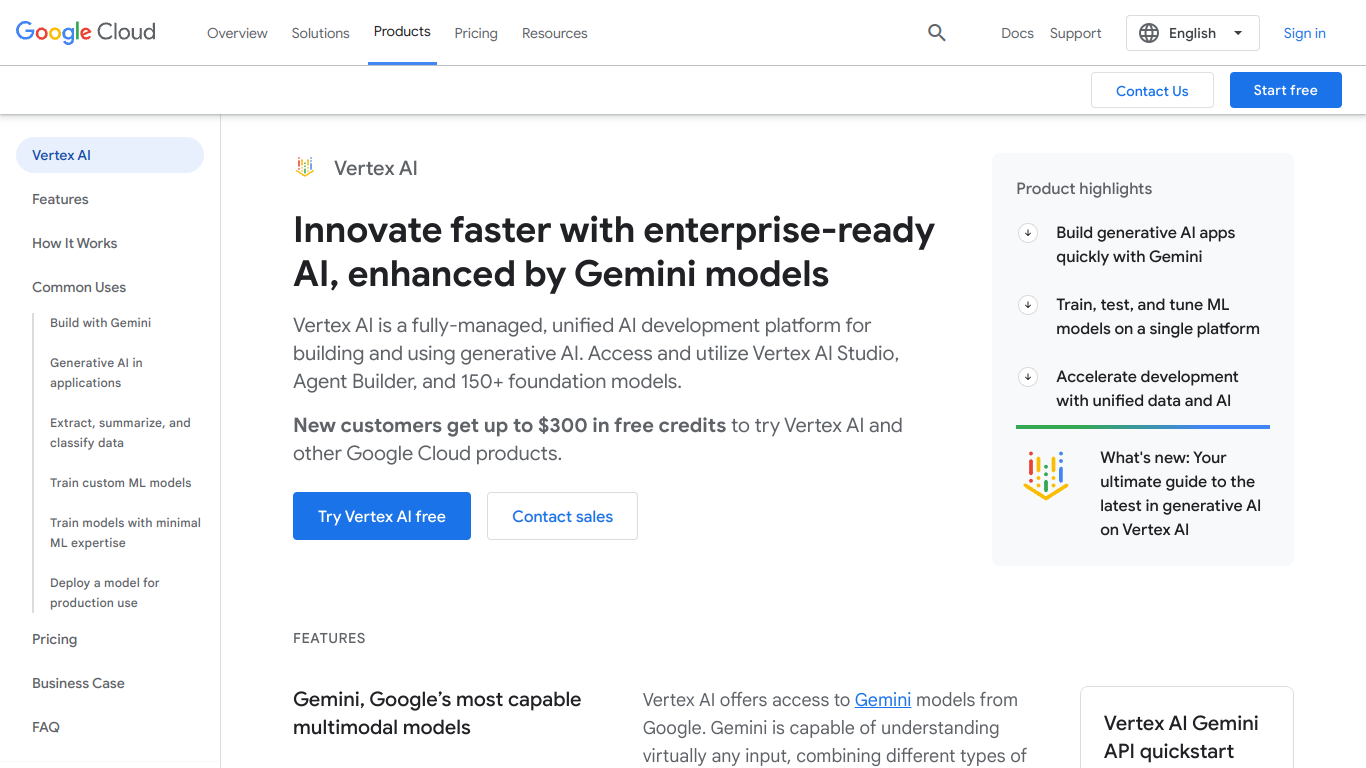
Task: Jump to How It Works in sidebar
Action: click(74, 243)
